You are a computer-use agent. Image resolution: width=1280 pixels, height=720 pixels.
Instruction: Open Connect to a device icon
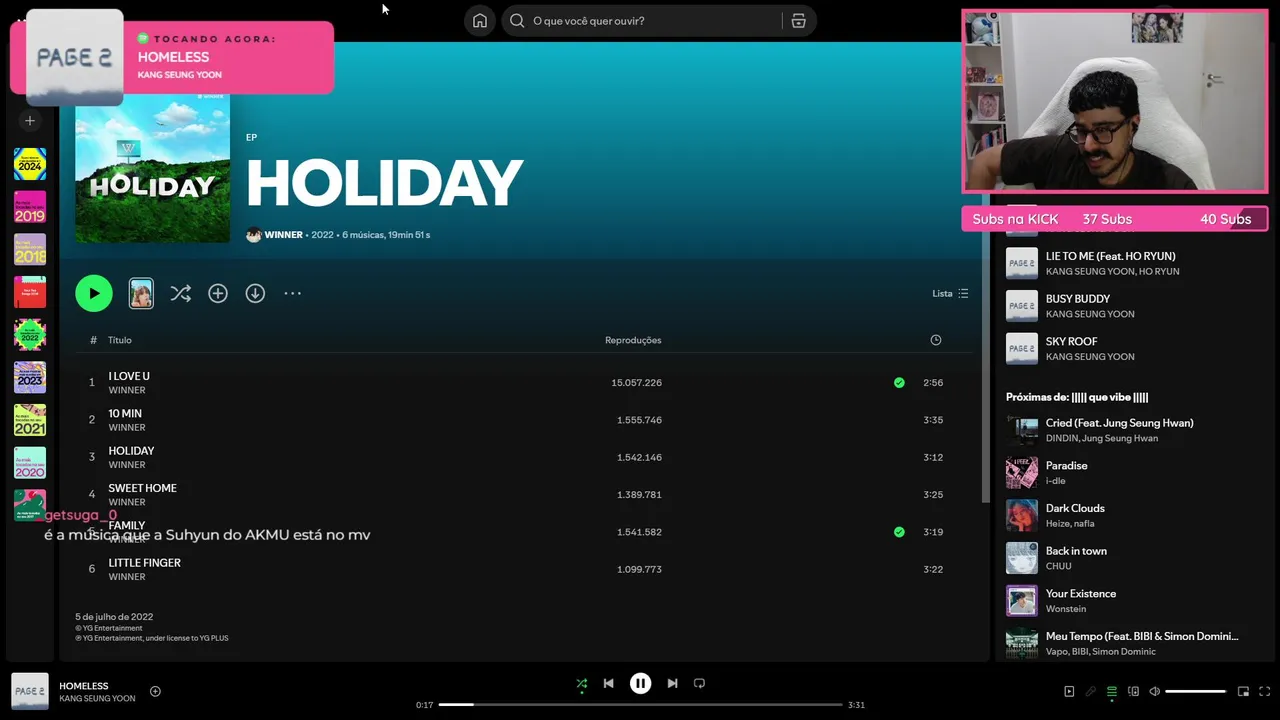1133,691
